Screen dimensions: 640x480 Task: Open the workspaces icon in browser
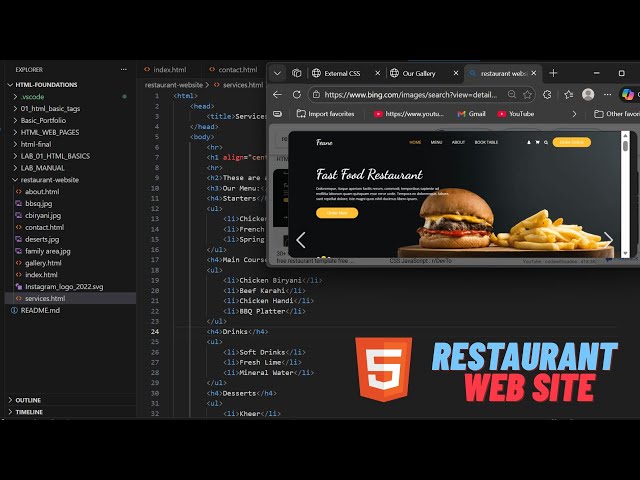[297, 73]
